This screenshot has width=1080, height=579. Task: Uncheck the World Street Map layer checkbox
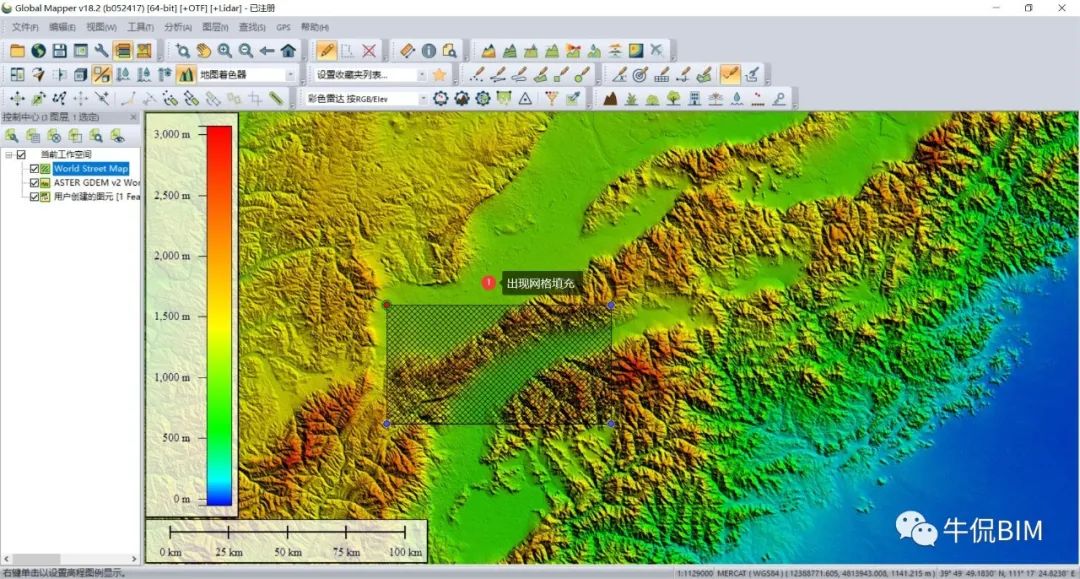(34, 169)
